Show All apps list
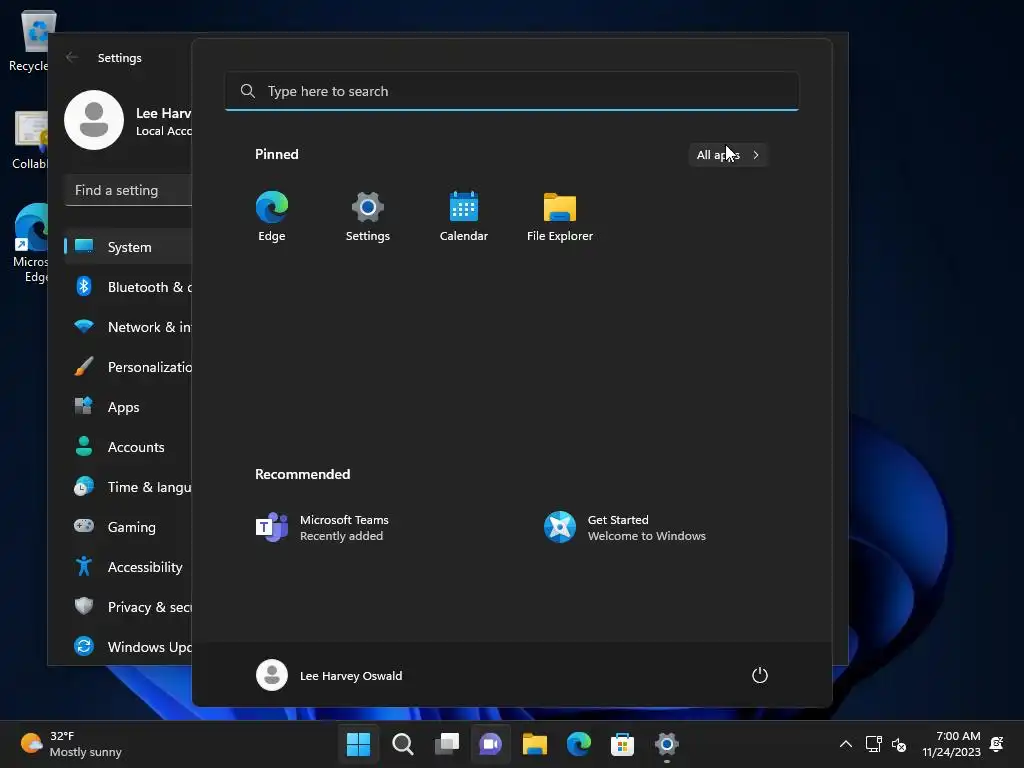This screenshot has width=1024, height=768. pos(728,155)
